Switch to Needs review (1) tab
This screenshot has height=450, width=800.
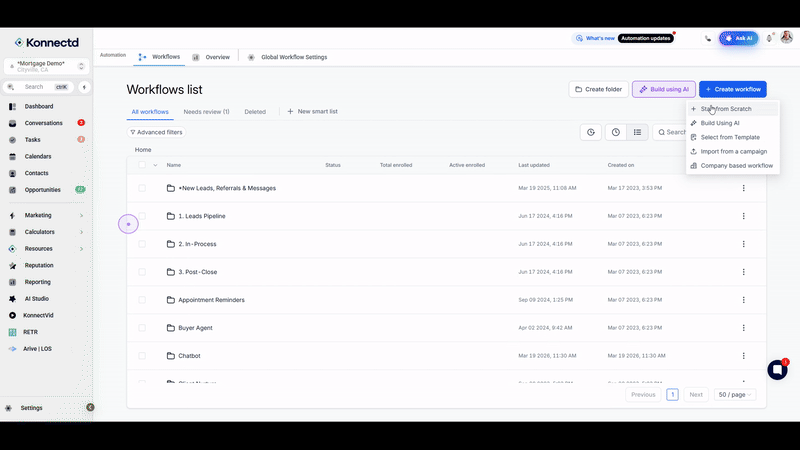coord(206,112)
